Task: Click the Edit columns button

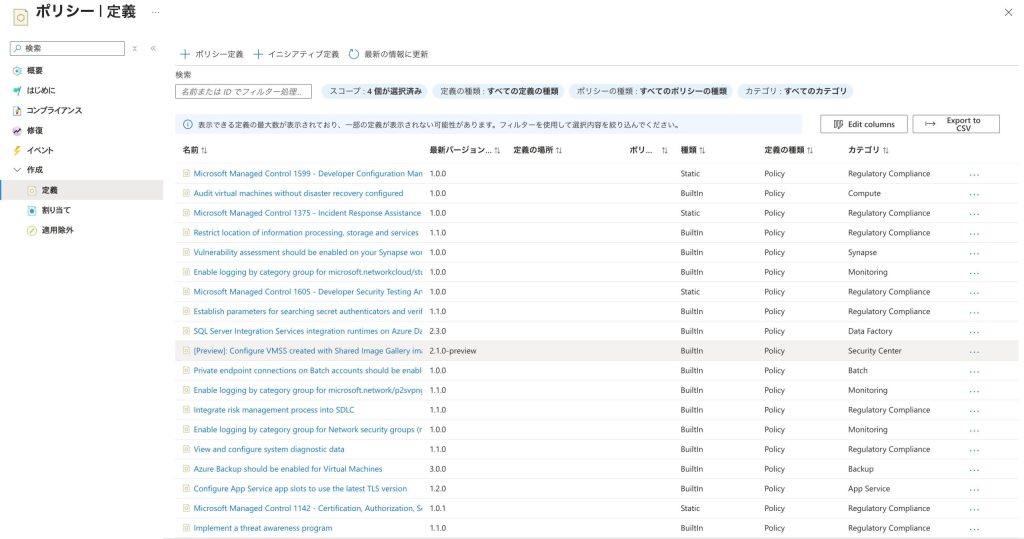Action: coord(864,124)
